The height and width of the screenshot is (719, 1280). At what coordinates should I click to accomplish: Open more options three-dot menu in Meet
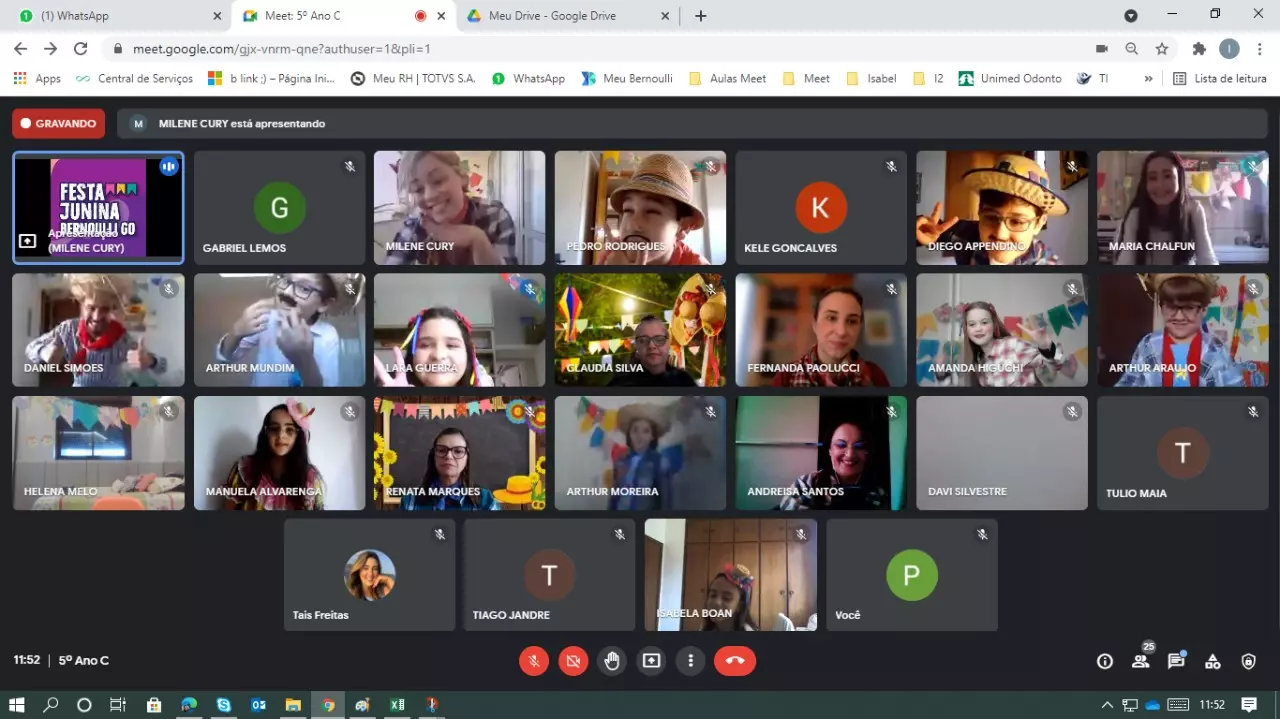click(x=691, y=661)
